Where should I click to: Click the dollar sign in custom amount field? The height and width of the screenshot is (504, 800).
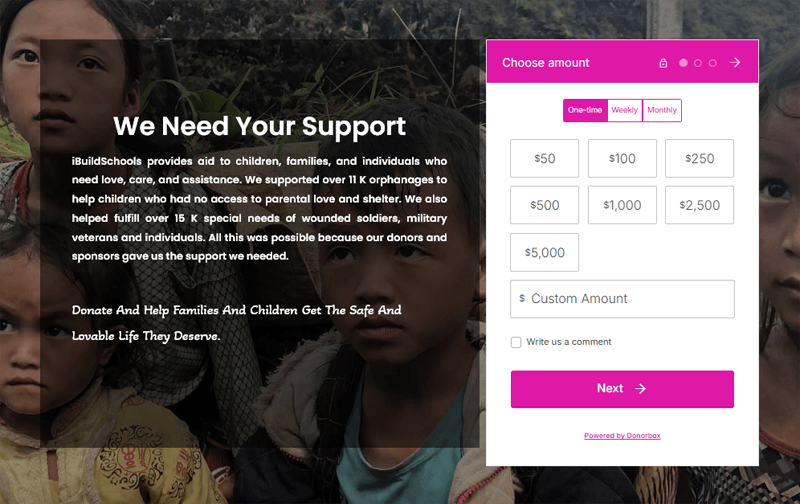[x=522, y=298]
